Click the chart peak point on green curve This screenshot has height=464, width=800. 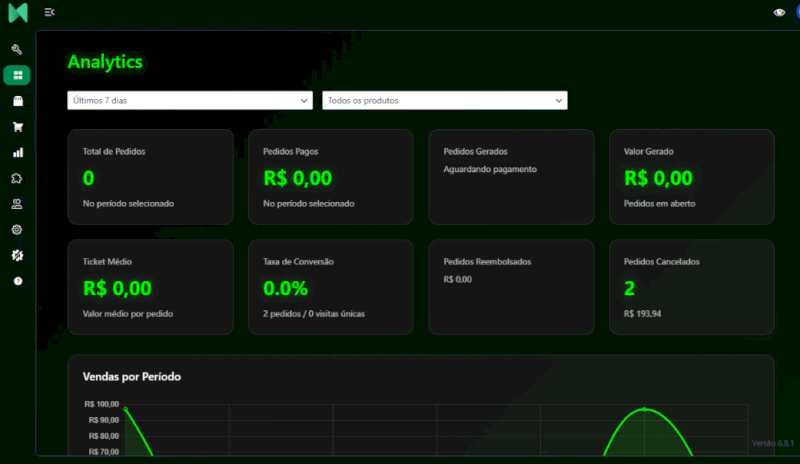tap(645, 408)
